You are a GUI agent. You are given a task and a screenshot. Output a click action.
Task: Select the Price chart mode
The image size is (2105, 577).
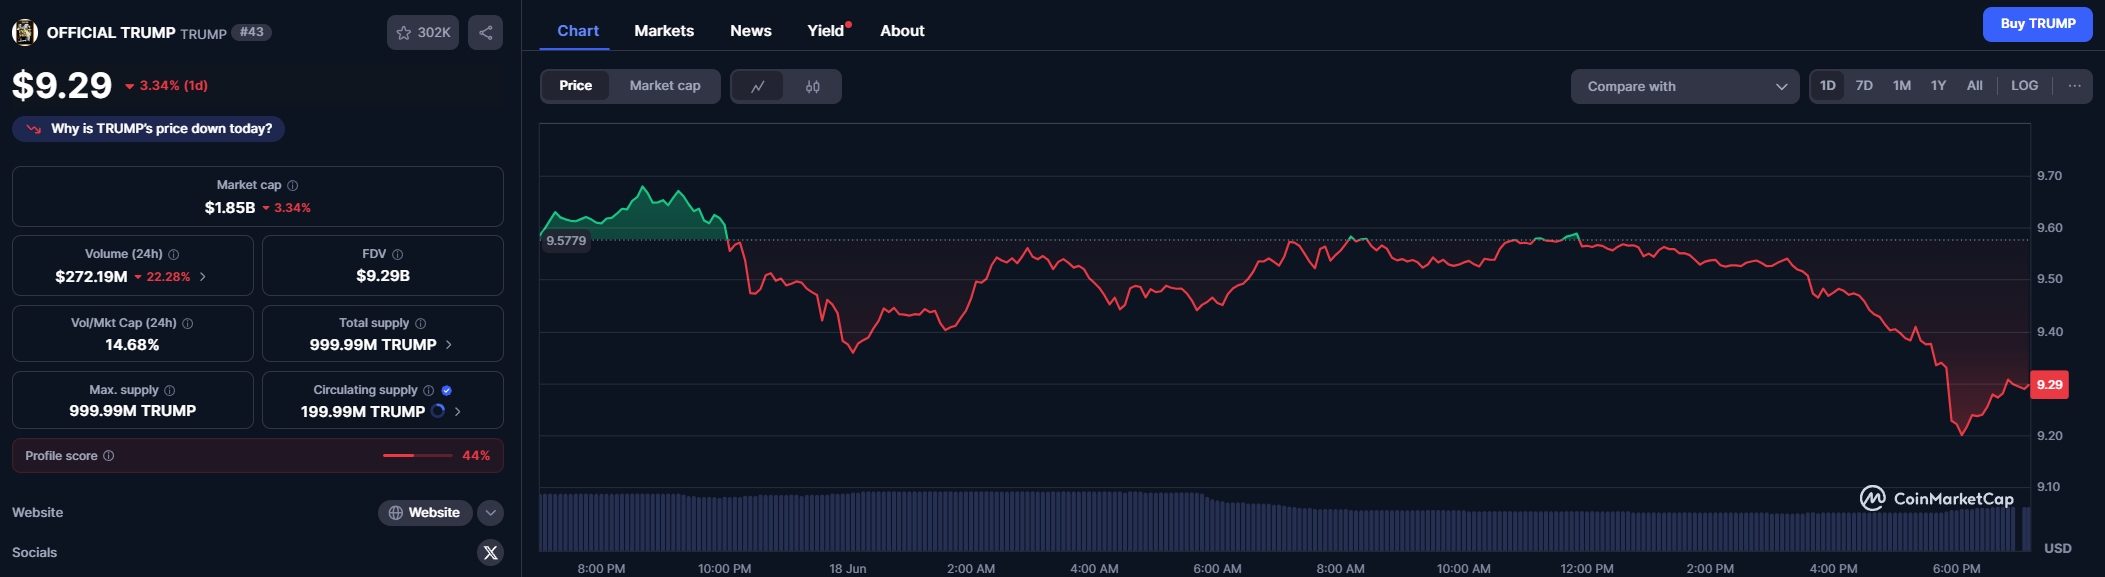coord(575,86)
